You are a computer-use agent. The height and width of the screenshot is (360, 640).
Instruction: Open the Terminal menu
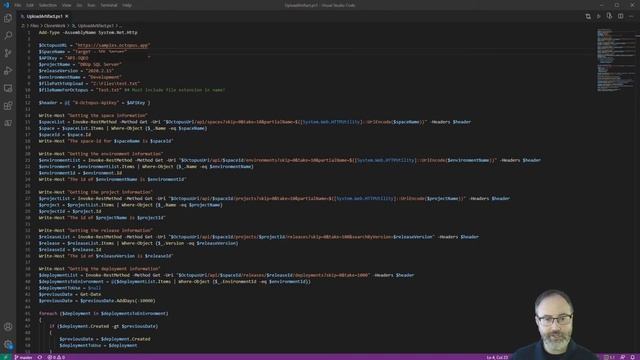(109, 5)
